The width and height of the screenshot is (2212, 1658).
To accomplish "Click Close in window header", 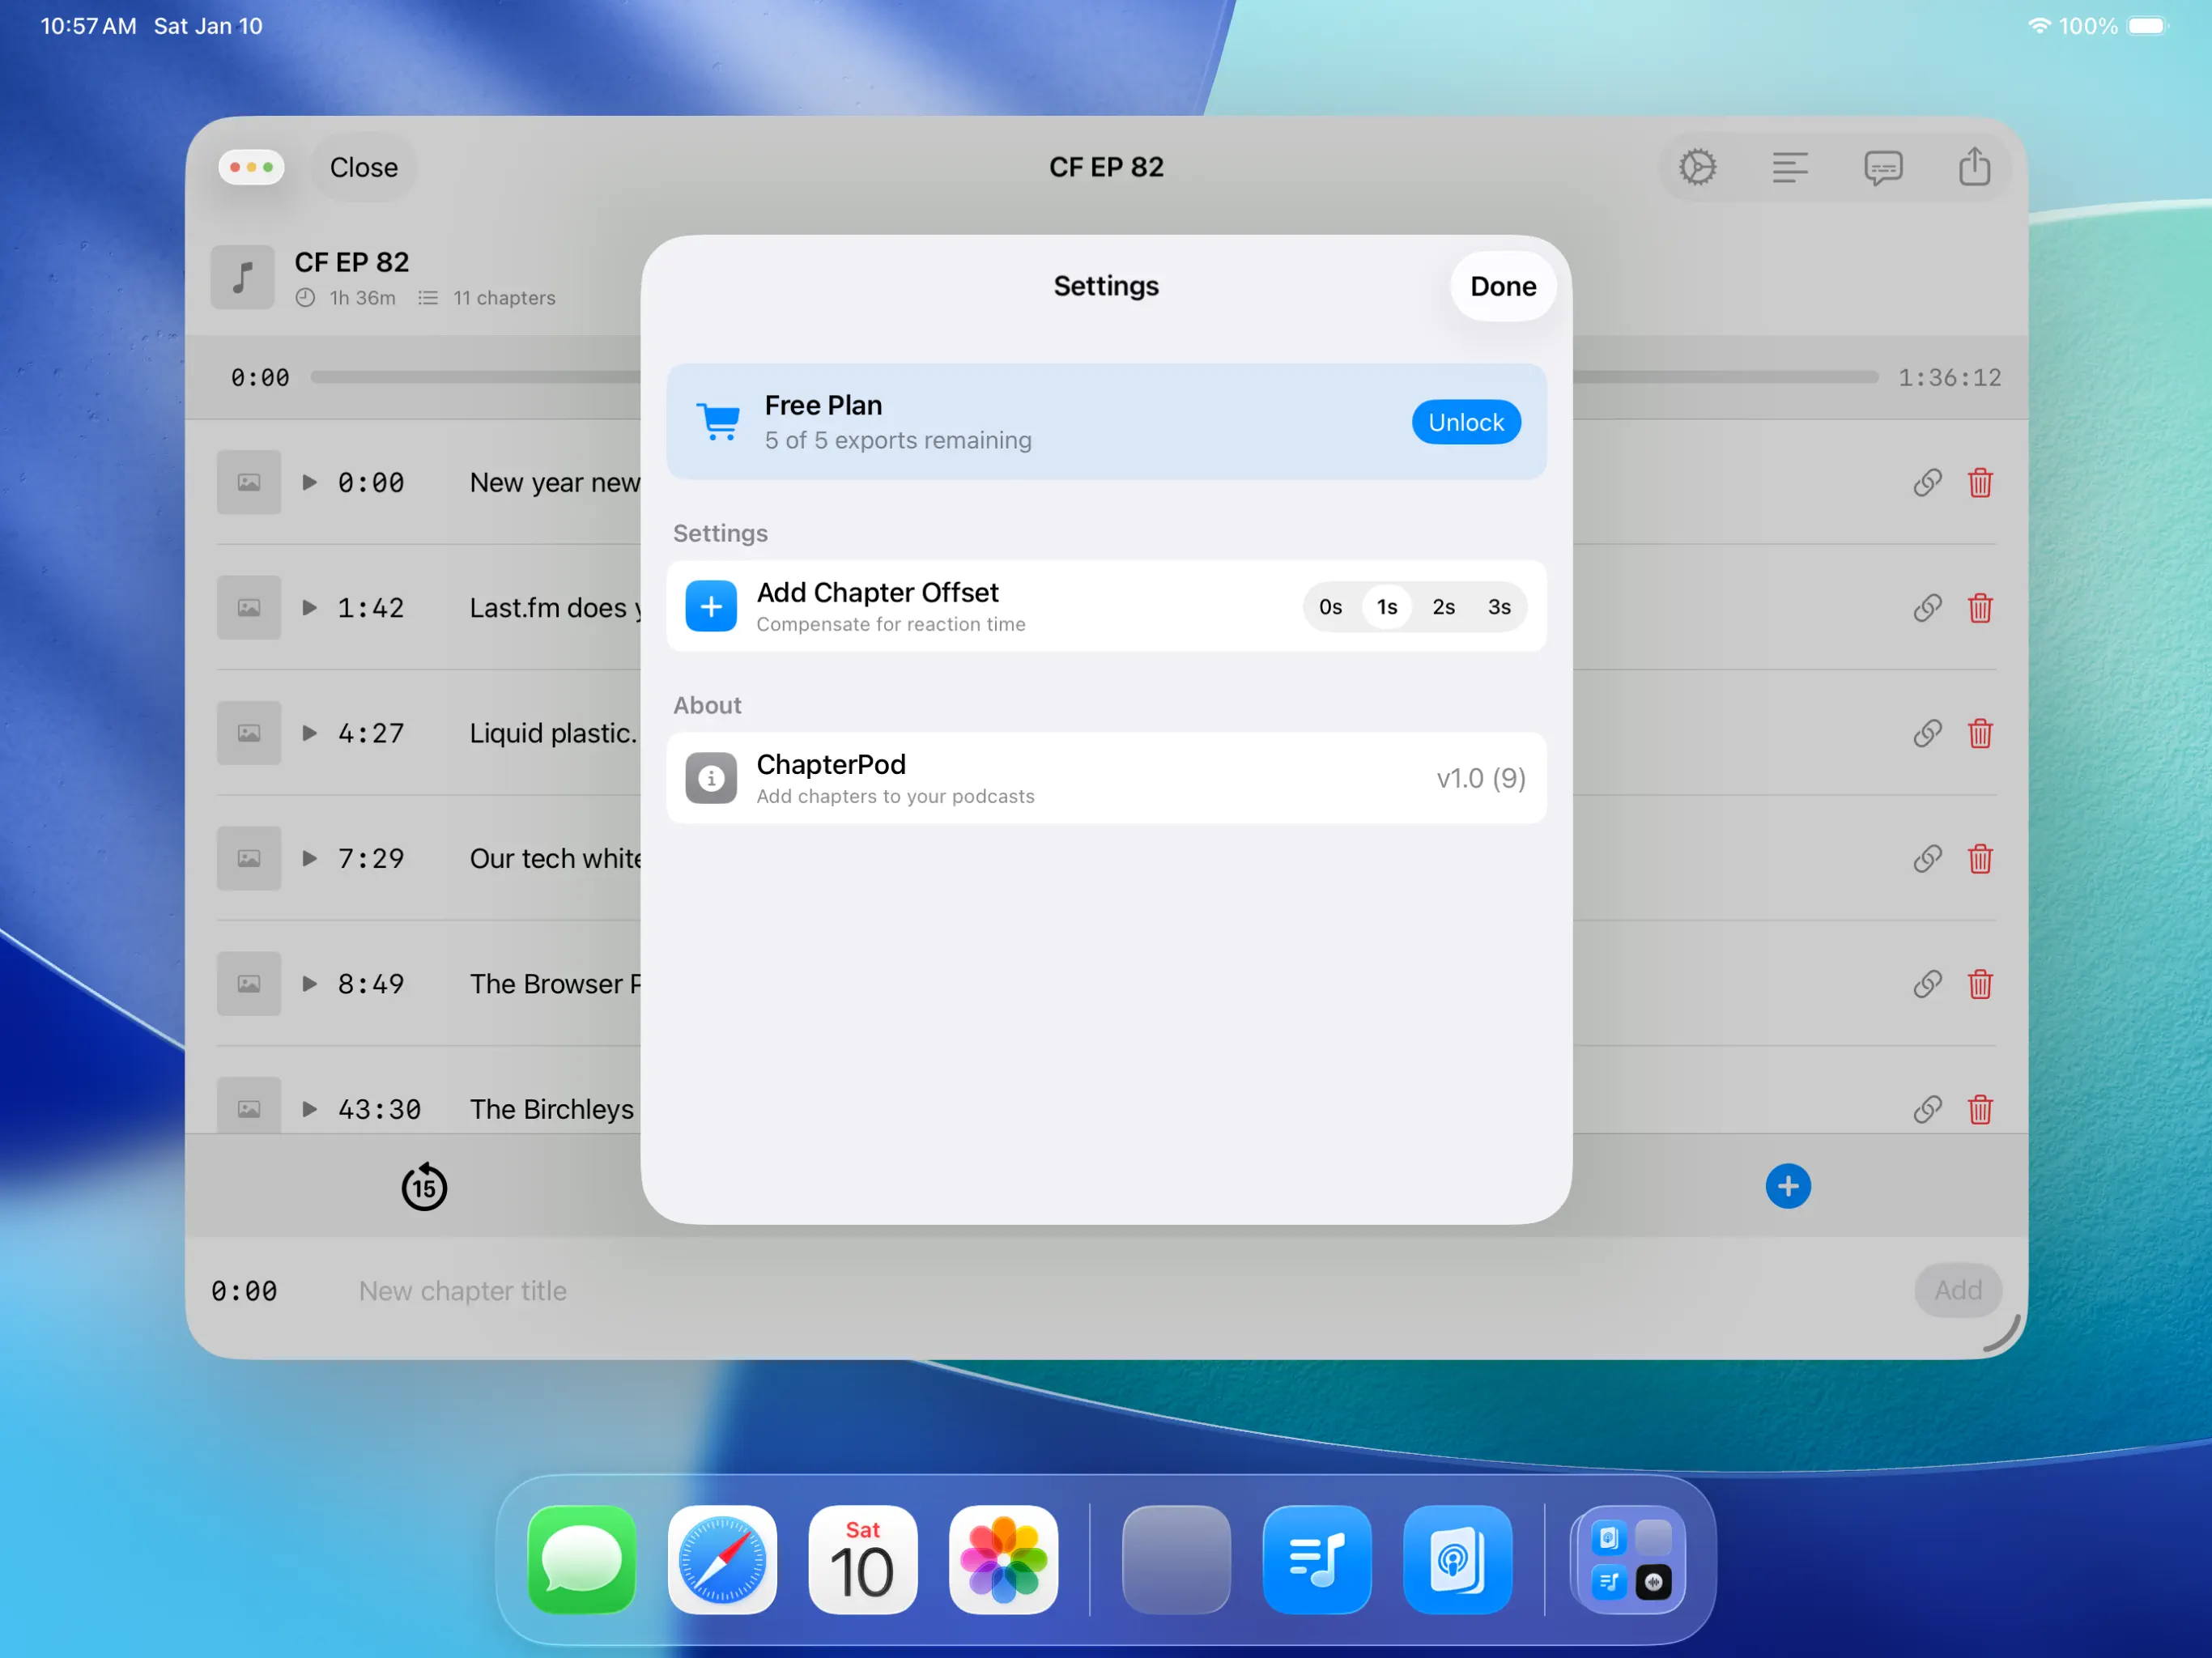I will (x=364, y=167).
